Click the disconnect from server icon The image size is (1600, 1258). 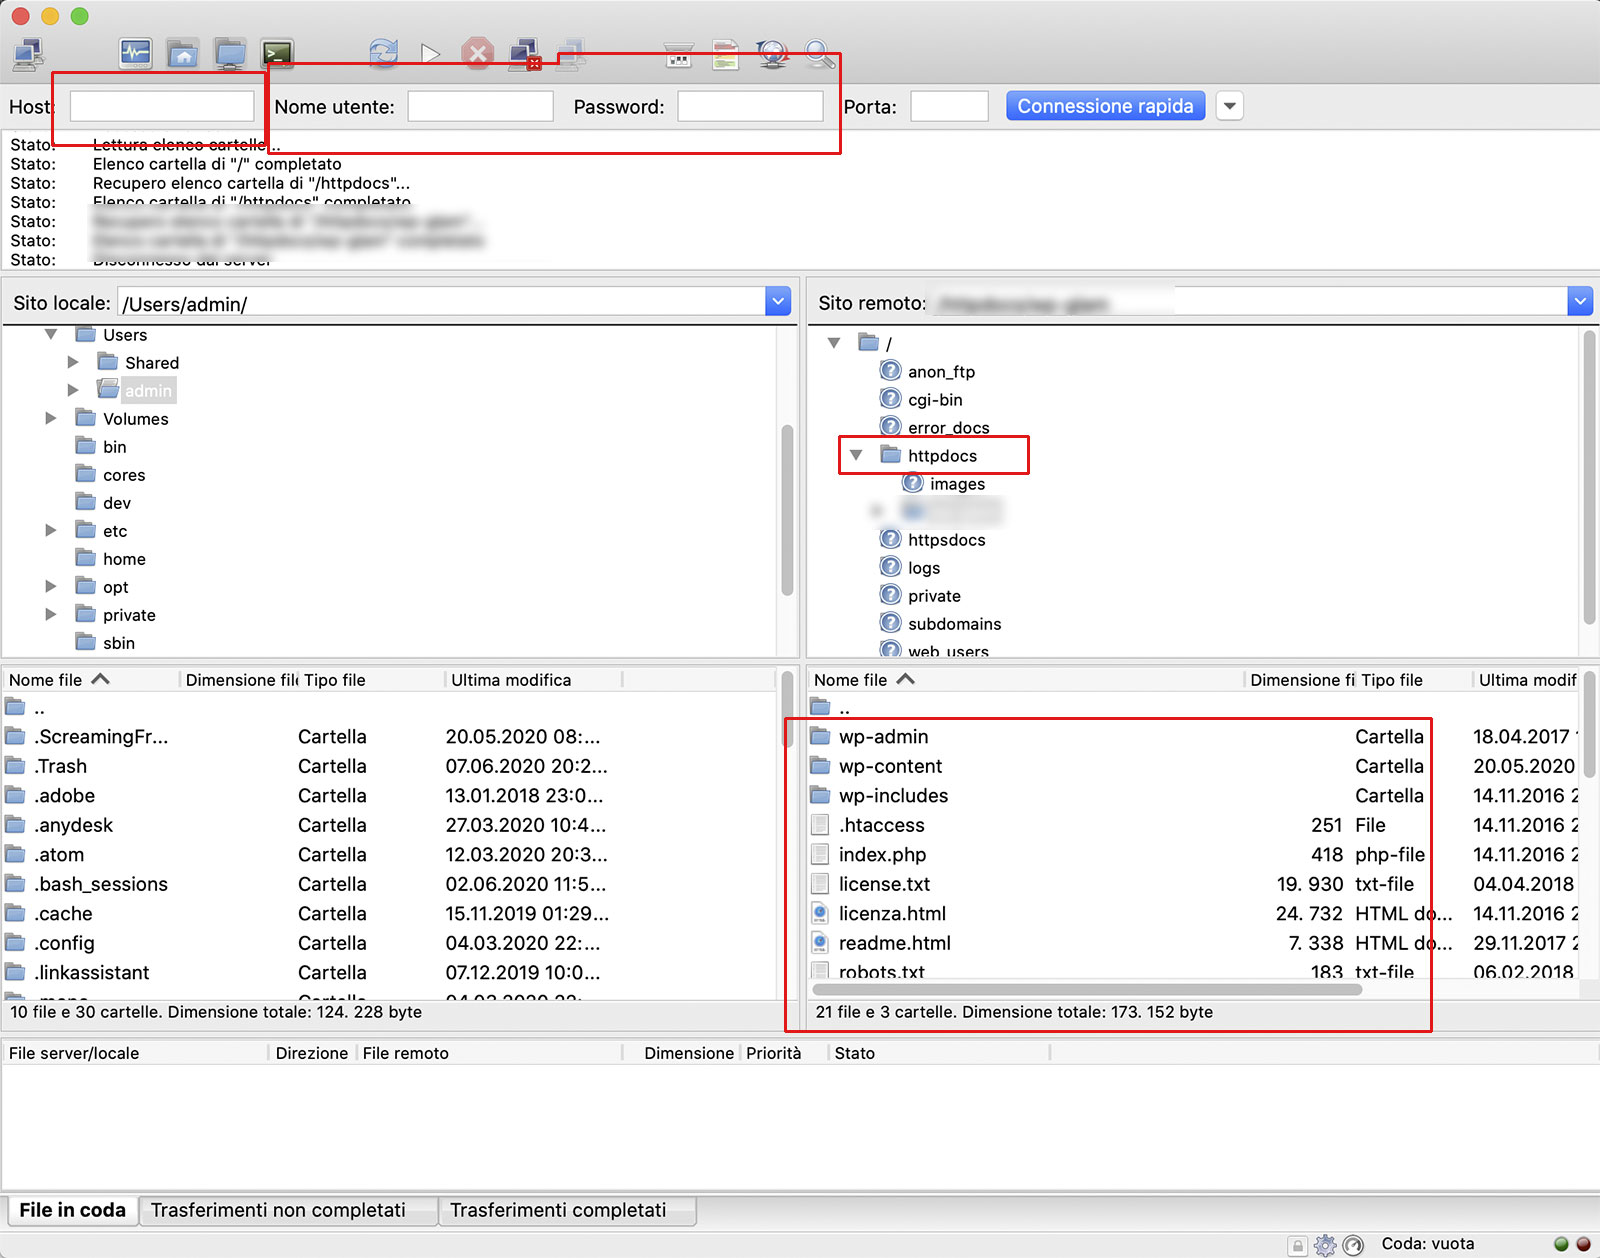525,54
